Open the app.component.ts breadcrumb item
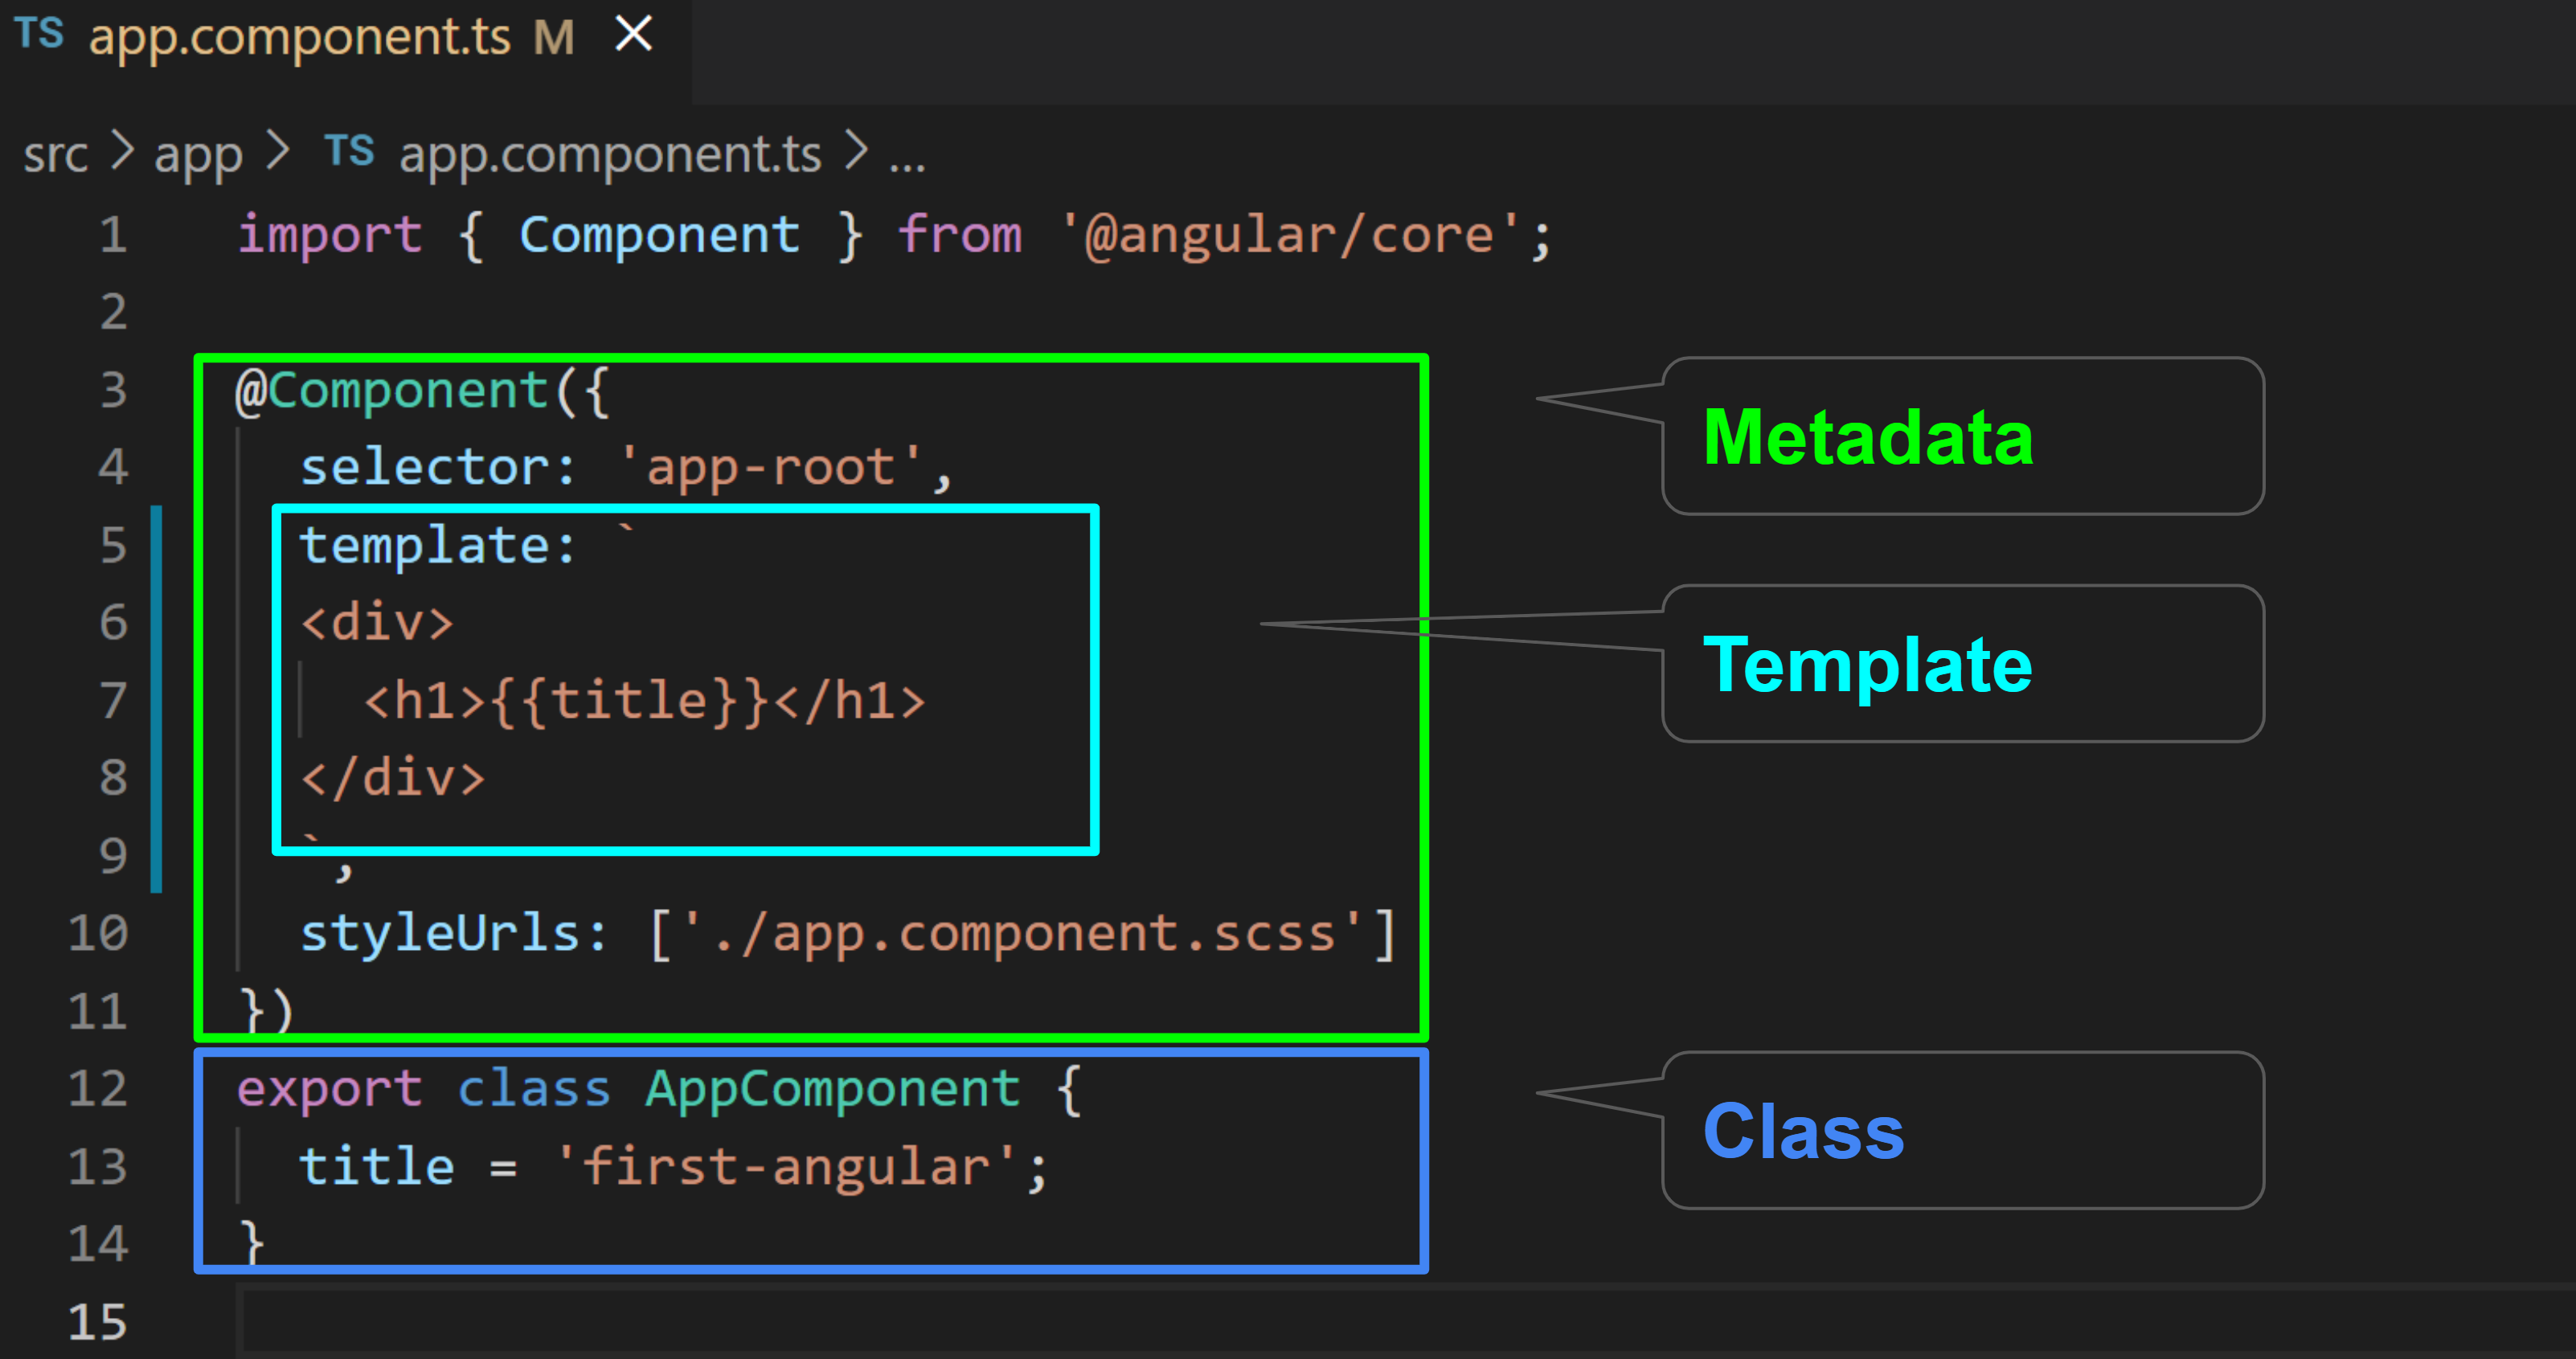This screenshot has height=1359, width=2576. [x=610, y=155]
